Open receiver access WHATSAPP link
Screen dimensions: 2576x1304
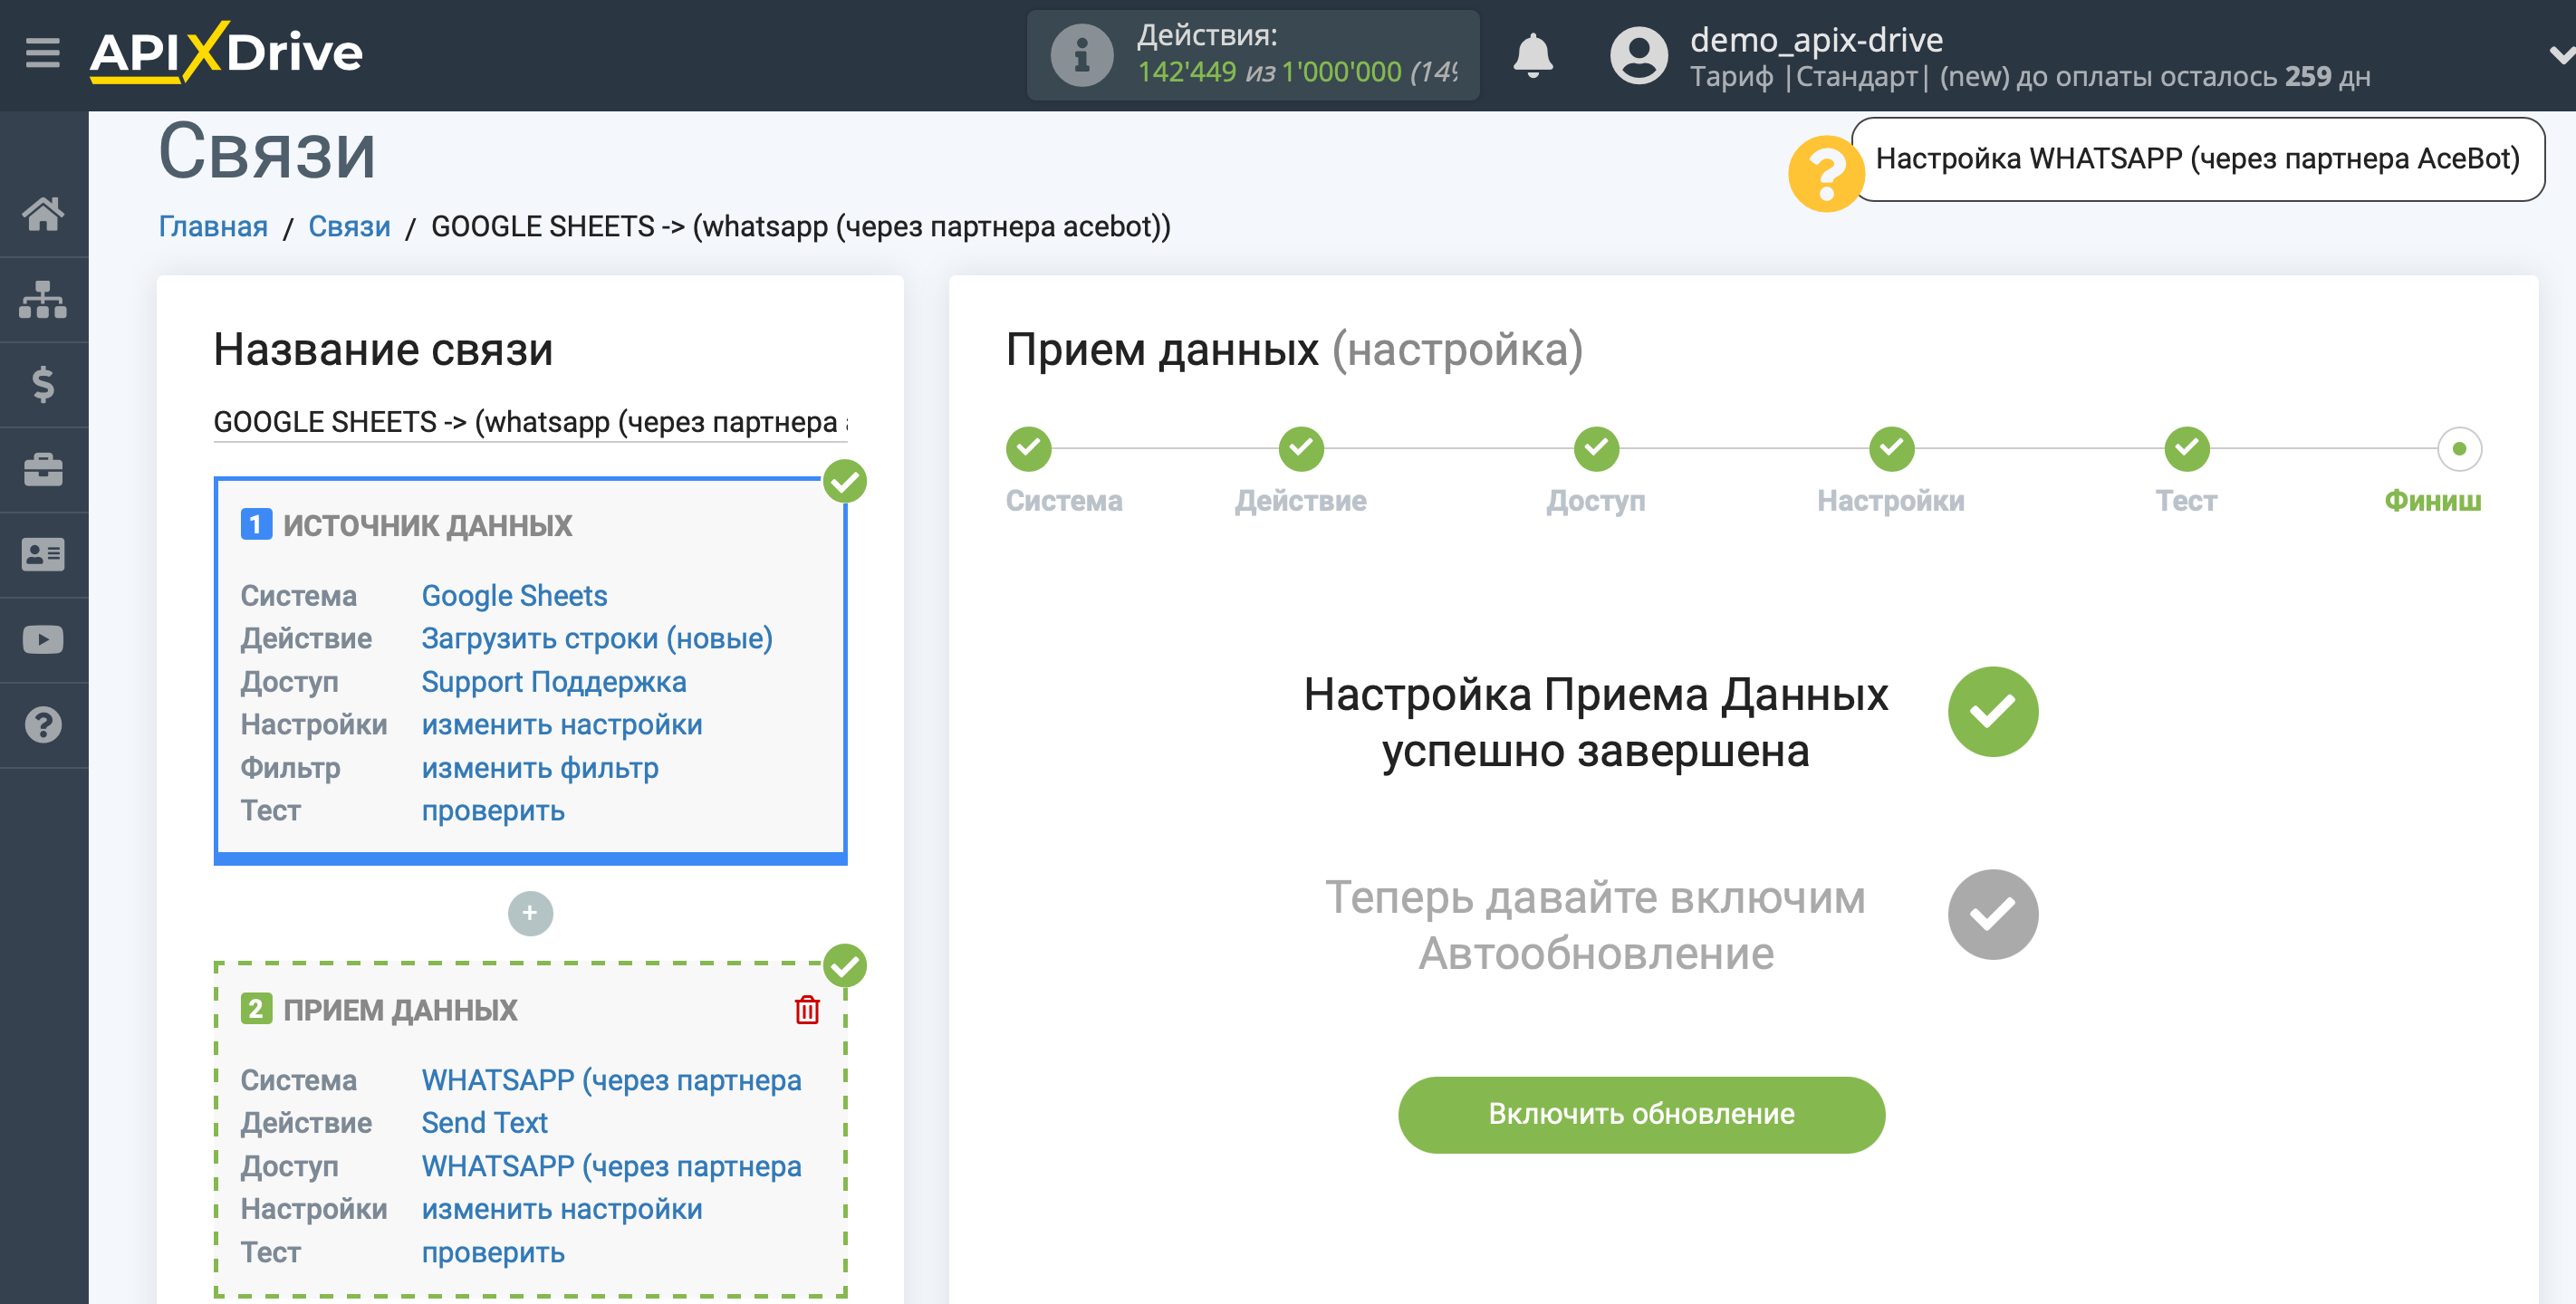tap(611, 1166)
